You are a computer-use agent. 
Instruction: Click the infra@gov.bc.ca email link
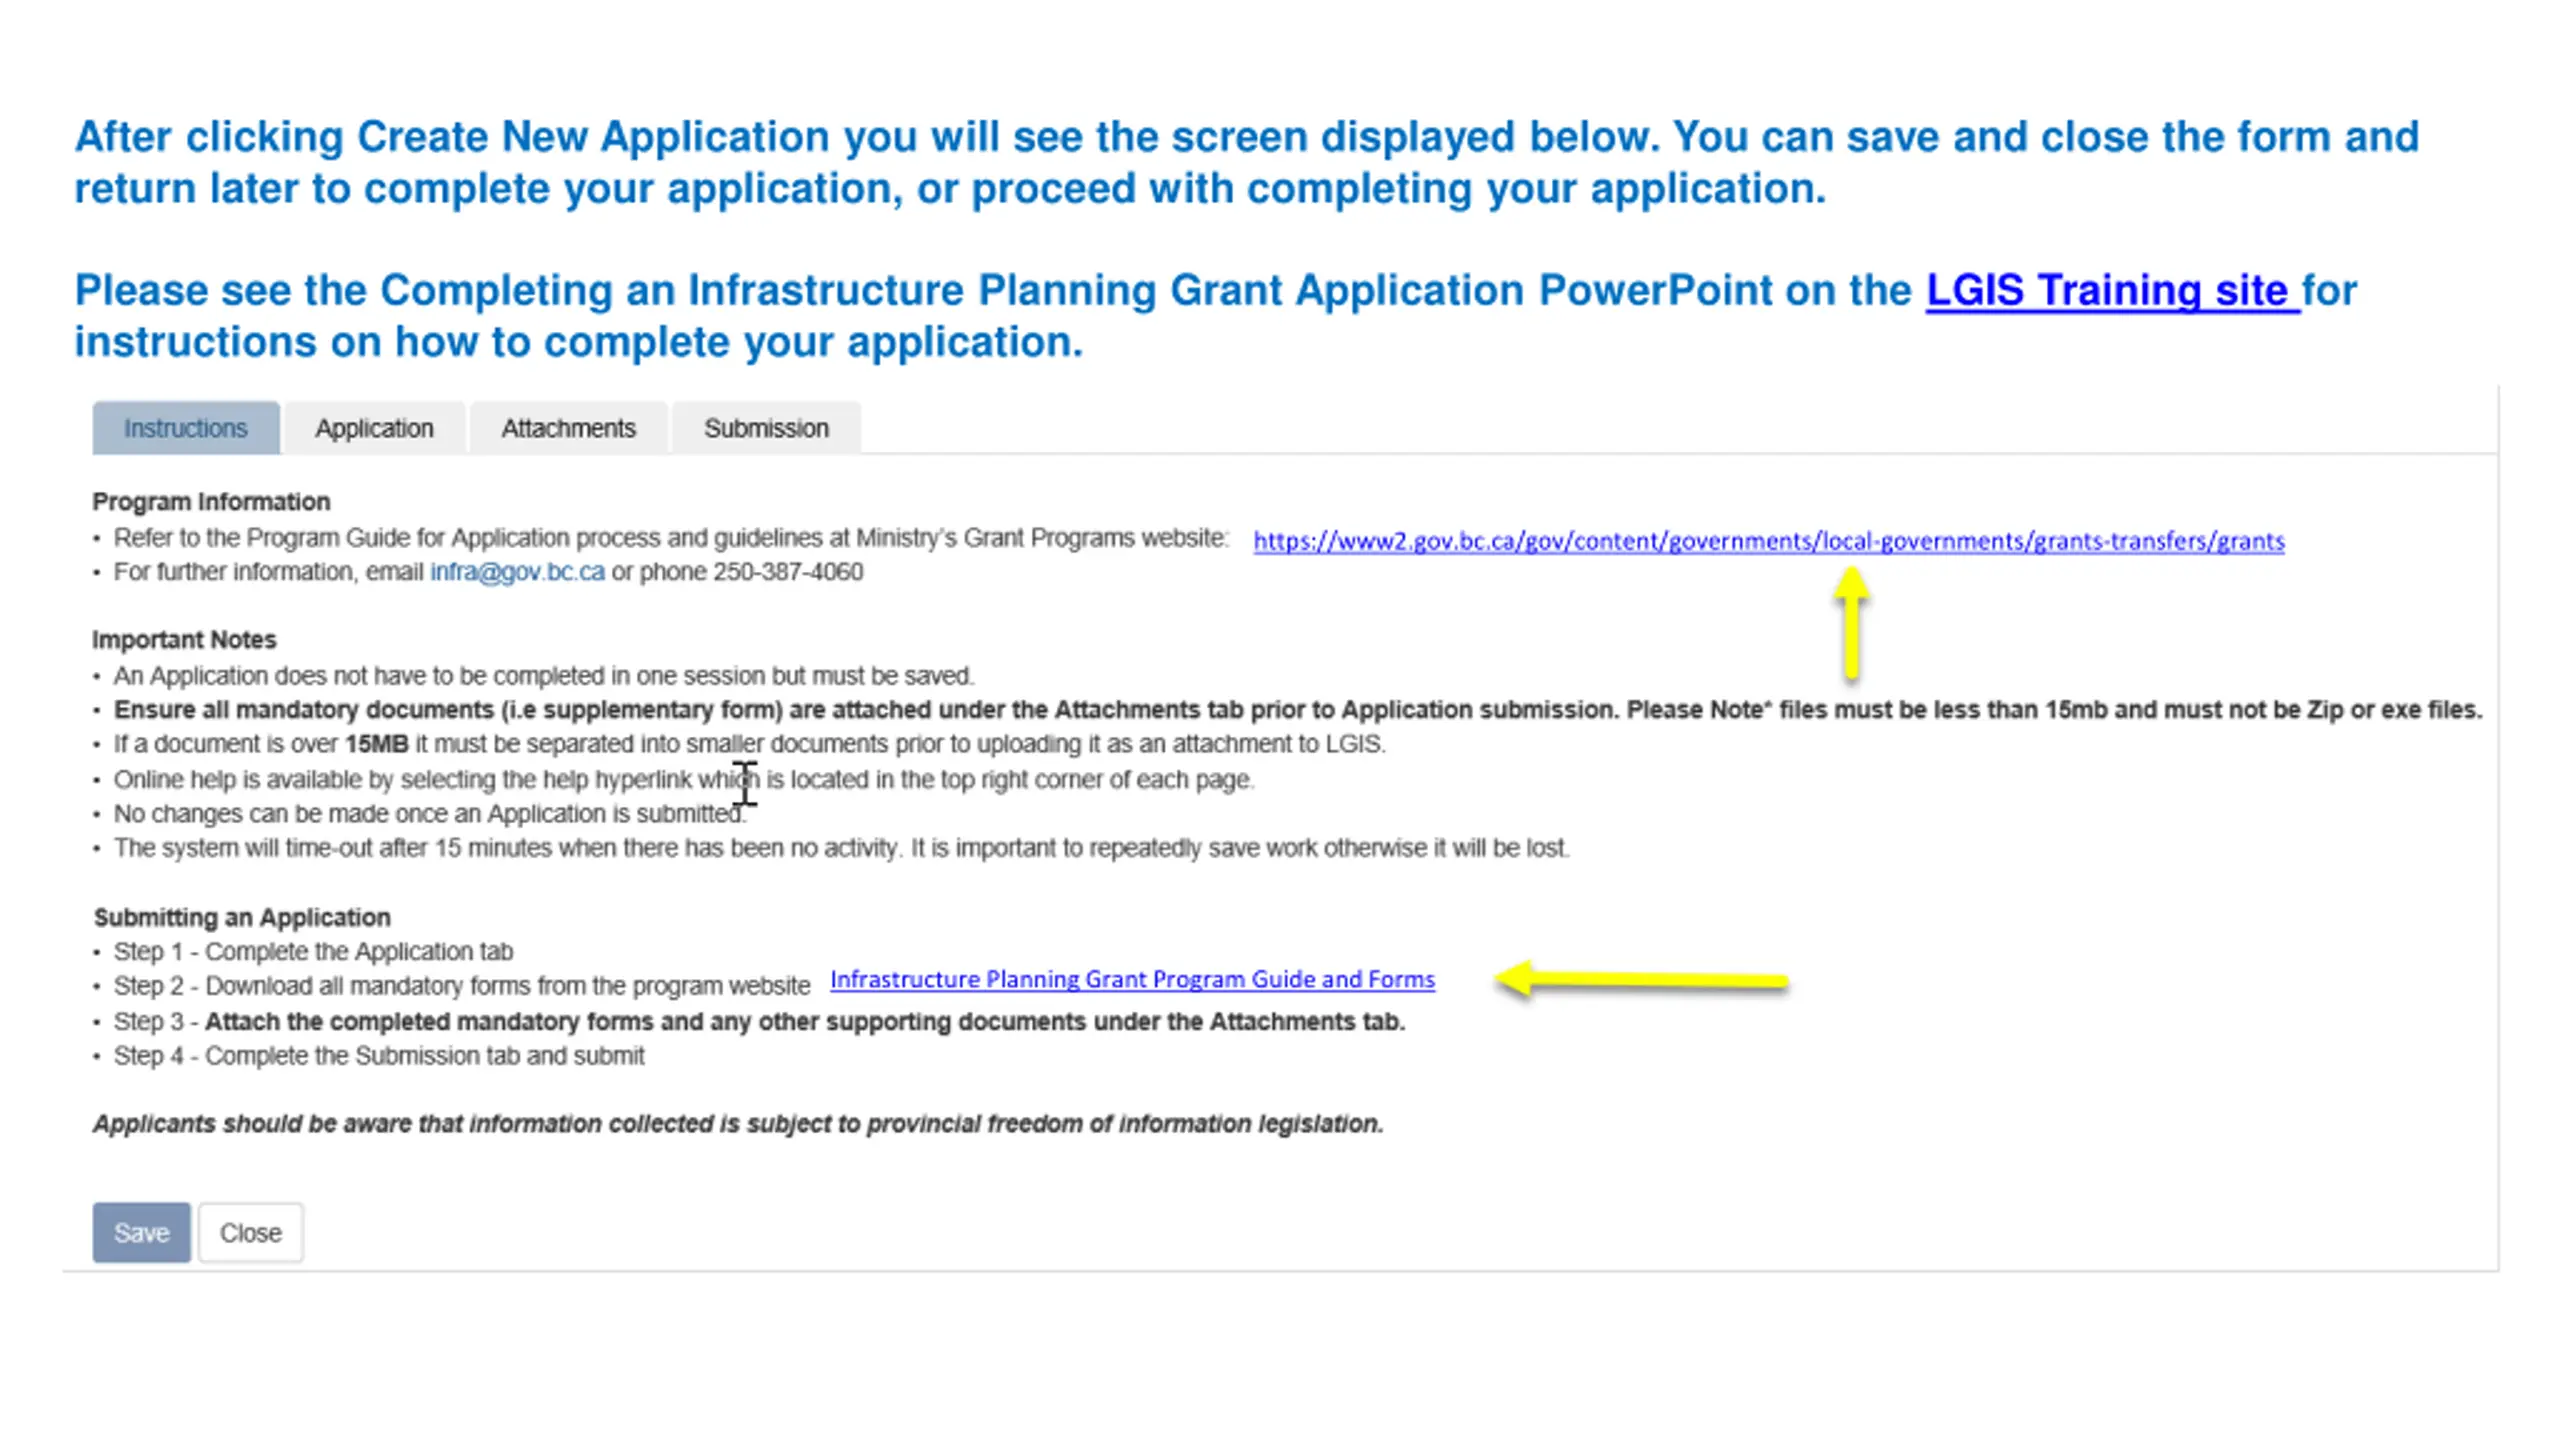[x=517, y=572]
